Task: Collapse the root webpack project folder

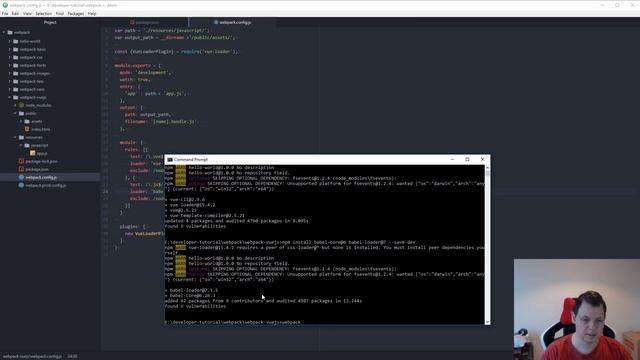Action: pyautogui.click(x=4, y=32)
